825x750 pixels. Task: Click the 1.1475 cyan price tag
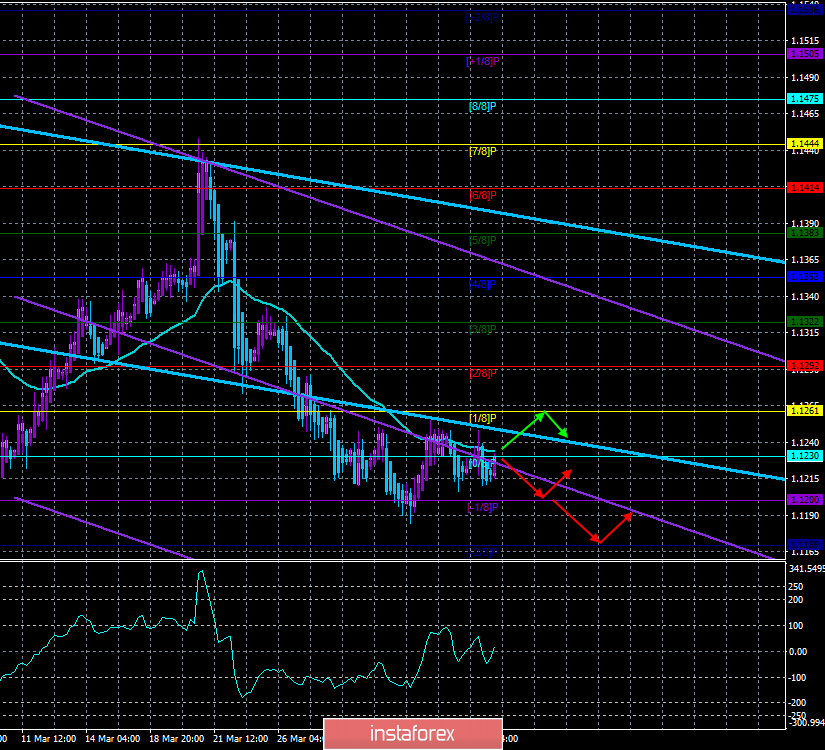click(x=804, y=99)
